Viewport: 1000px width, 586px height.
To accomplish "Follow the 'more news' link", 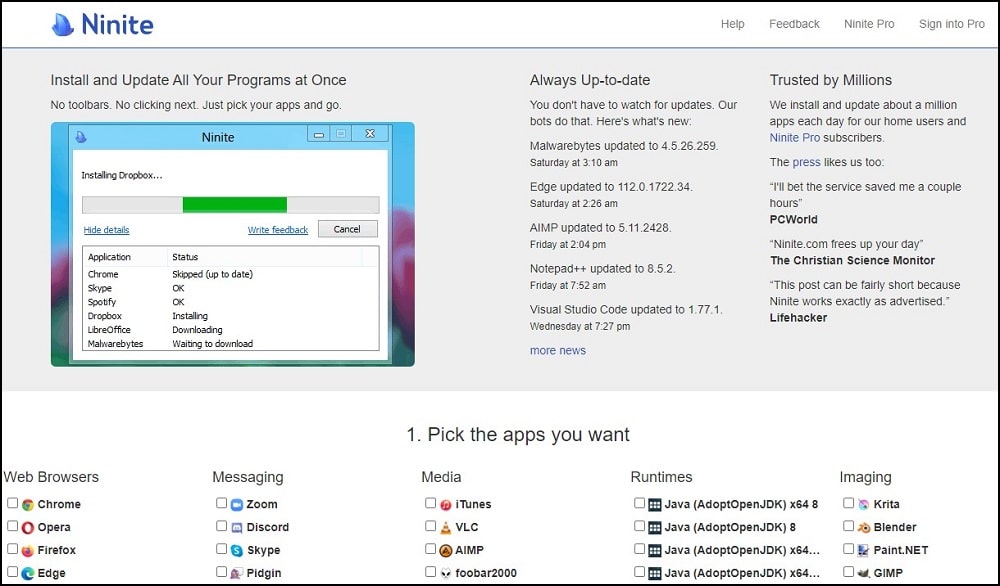I will pos(557,351).
